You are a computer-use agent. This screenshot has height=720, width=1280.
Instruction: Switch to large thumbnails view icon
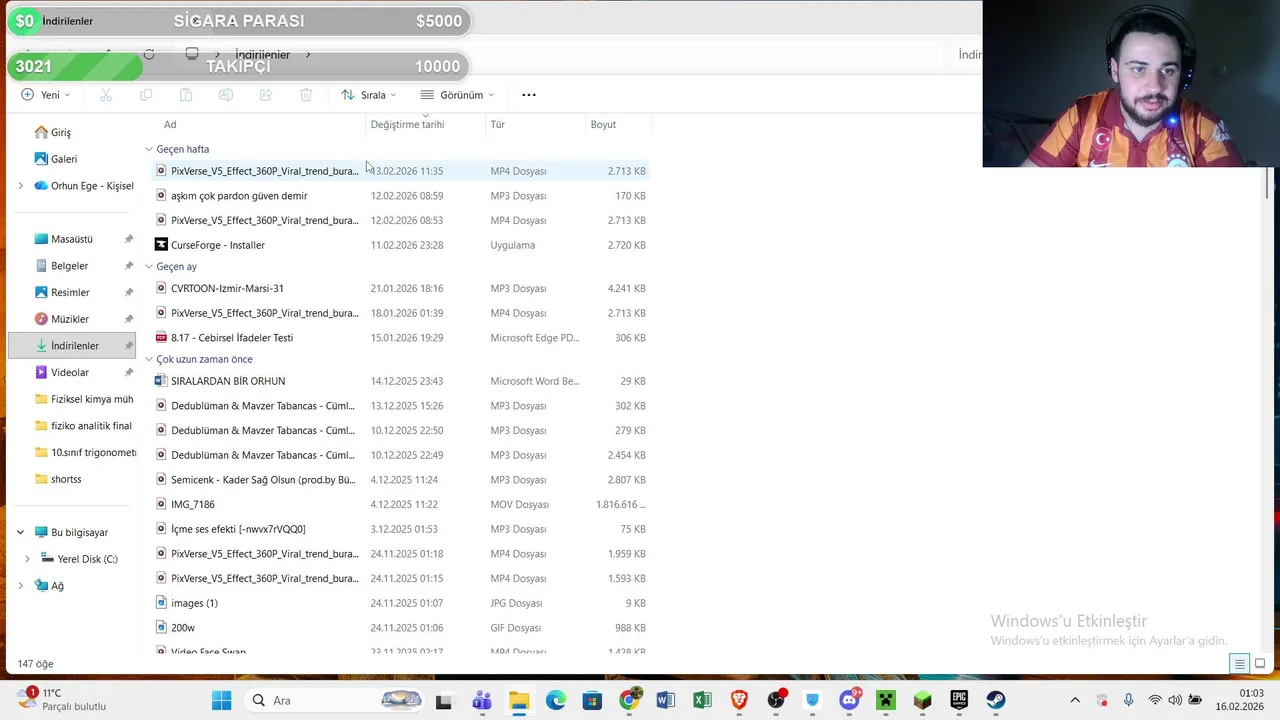tap(1260, 664)
